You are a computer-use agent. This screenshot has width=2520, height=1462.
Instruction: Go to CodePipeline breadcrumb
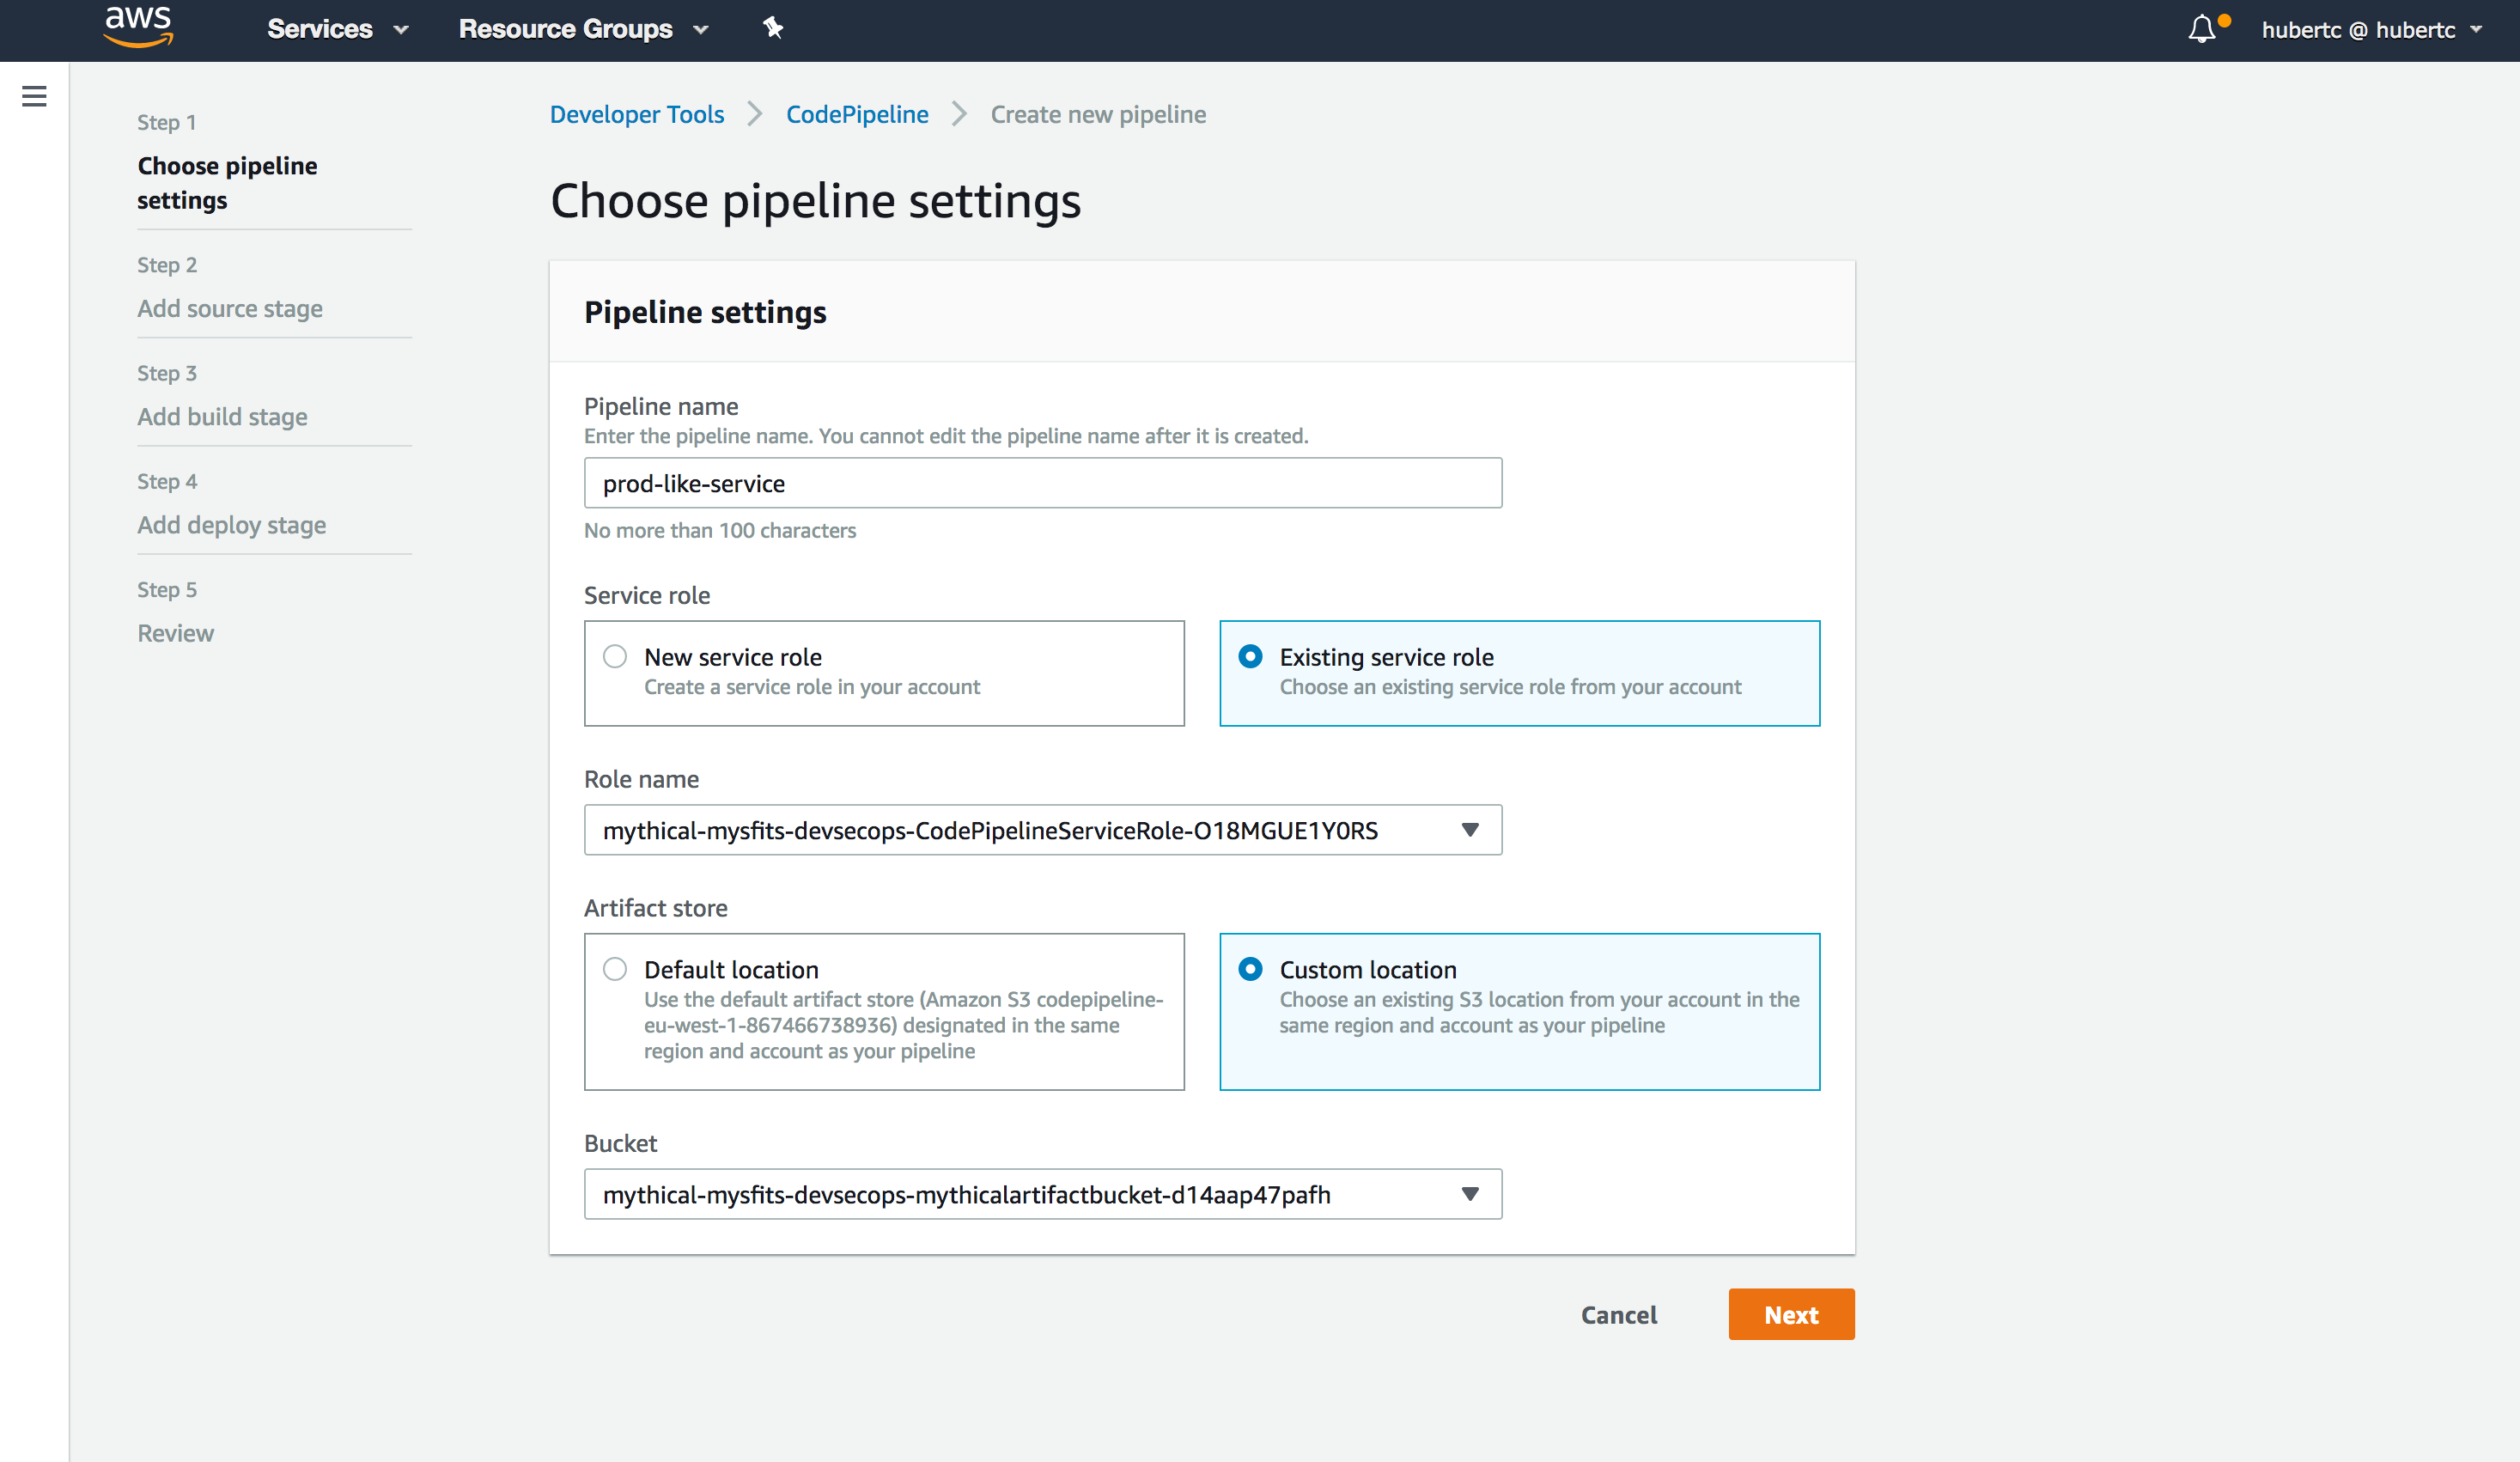pos(857,115)
